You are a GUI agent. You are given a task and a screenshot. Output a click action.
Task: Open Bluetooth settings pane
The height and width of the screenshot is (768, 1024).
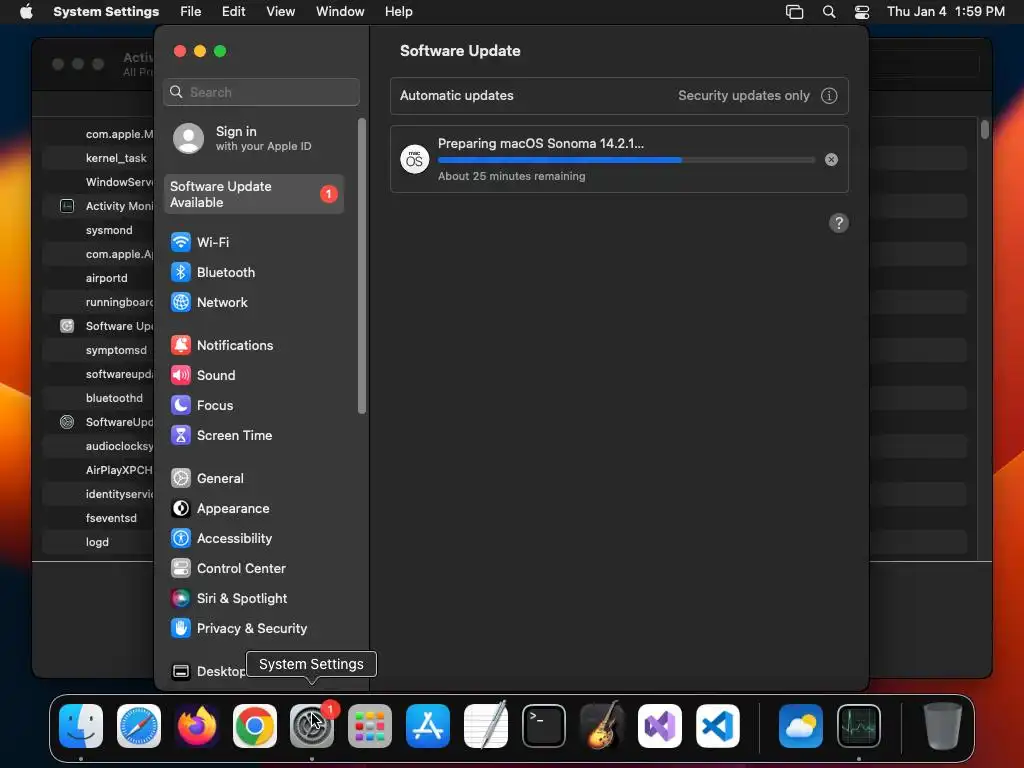[255, 272]
